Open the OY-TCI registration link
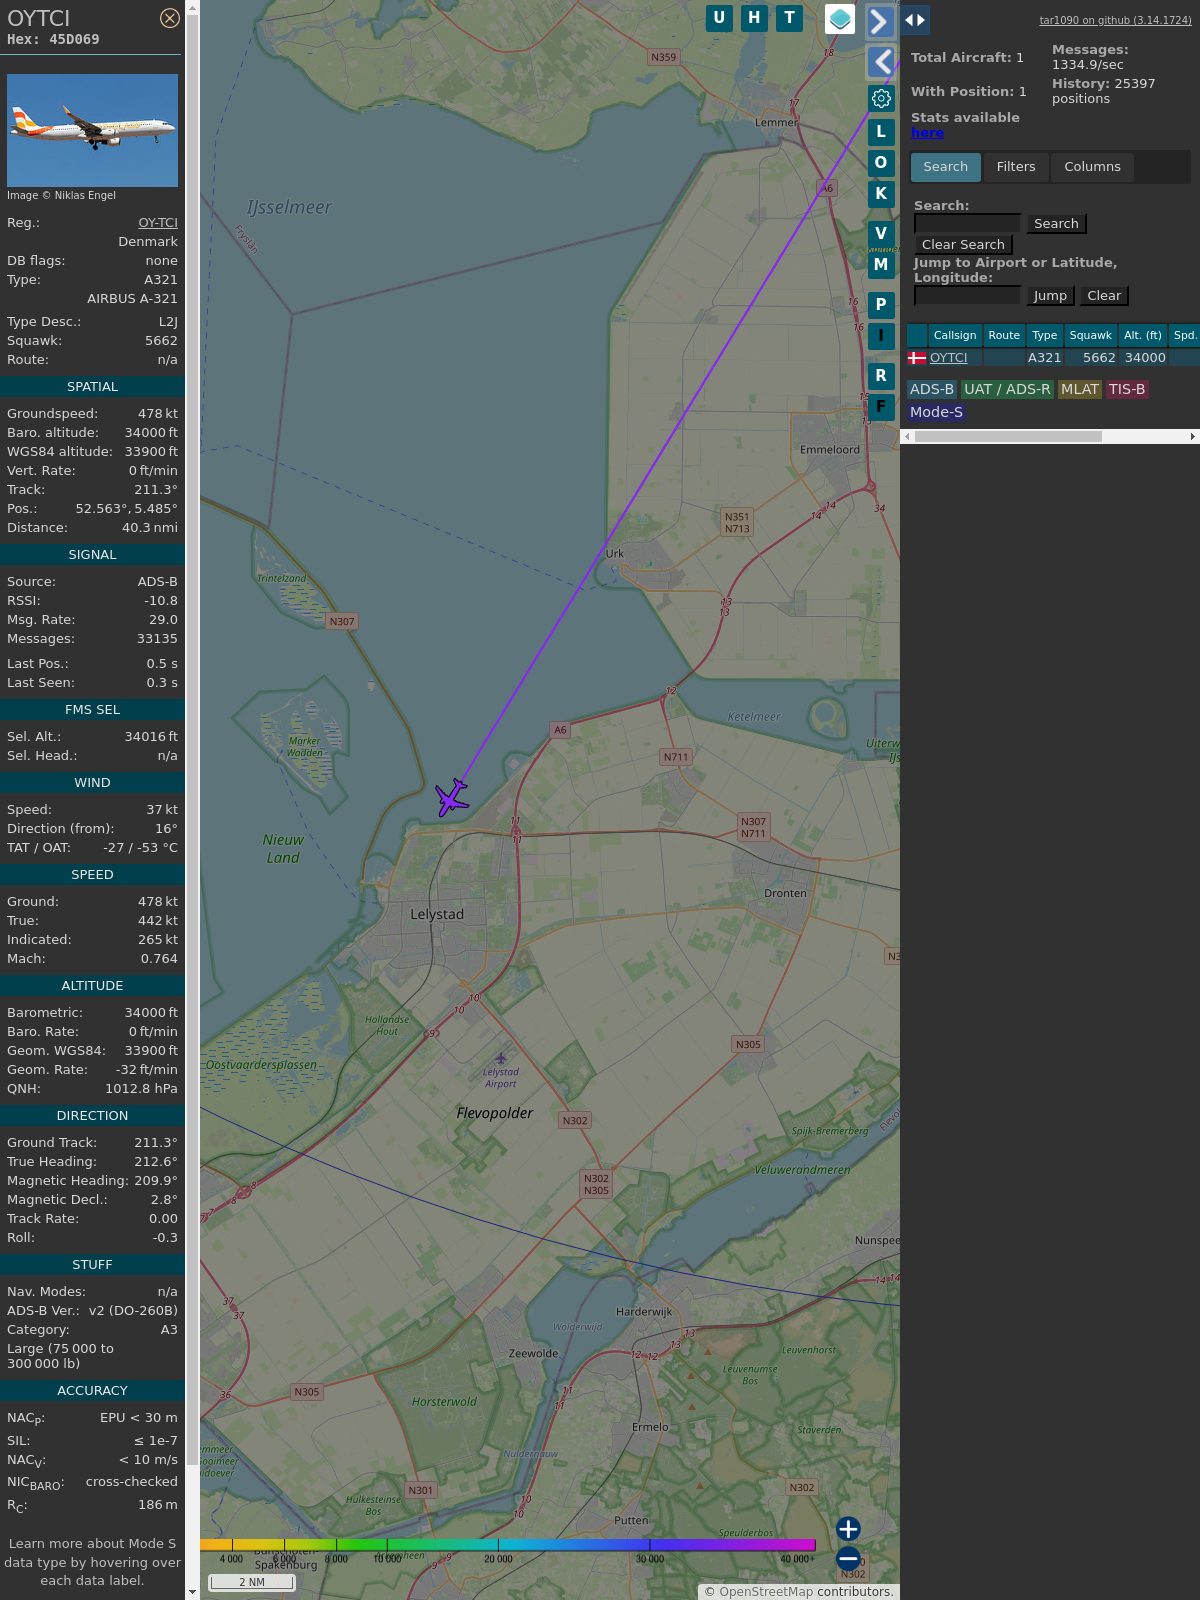Viewport: 1200px width, 1600px height. (x=158, y=223)
